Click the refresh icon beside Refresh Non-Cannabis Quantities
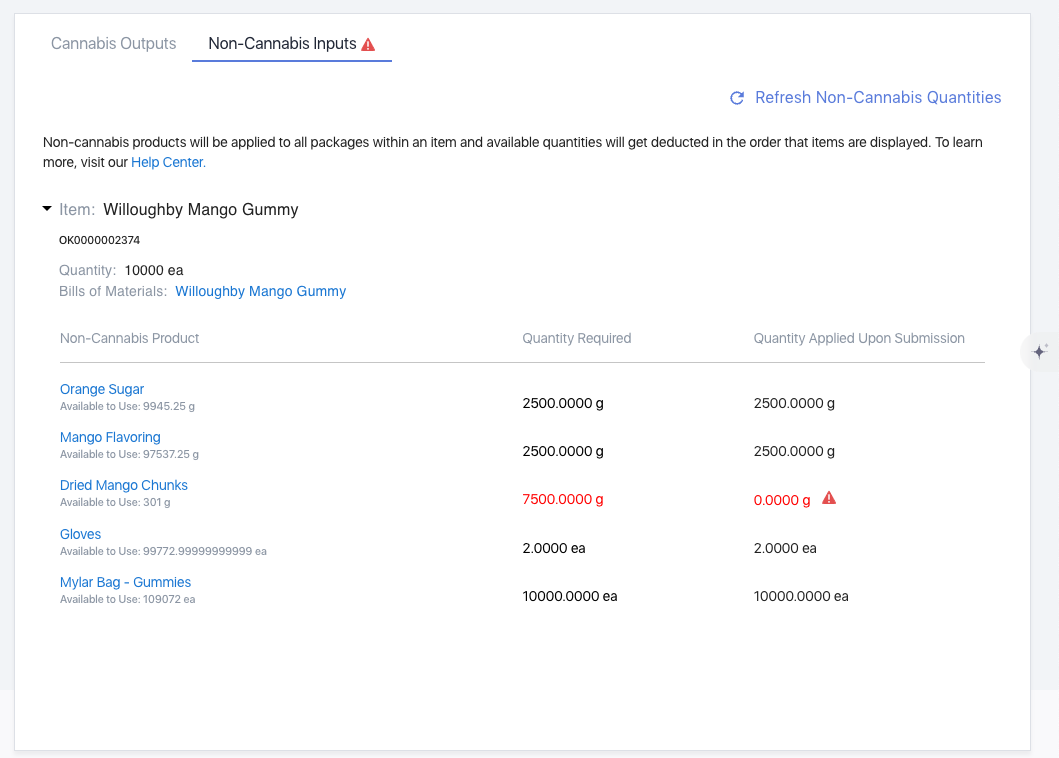 coord(737,97)
